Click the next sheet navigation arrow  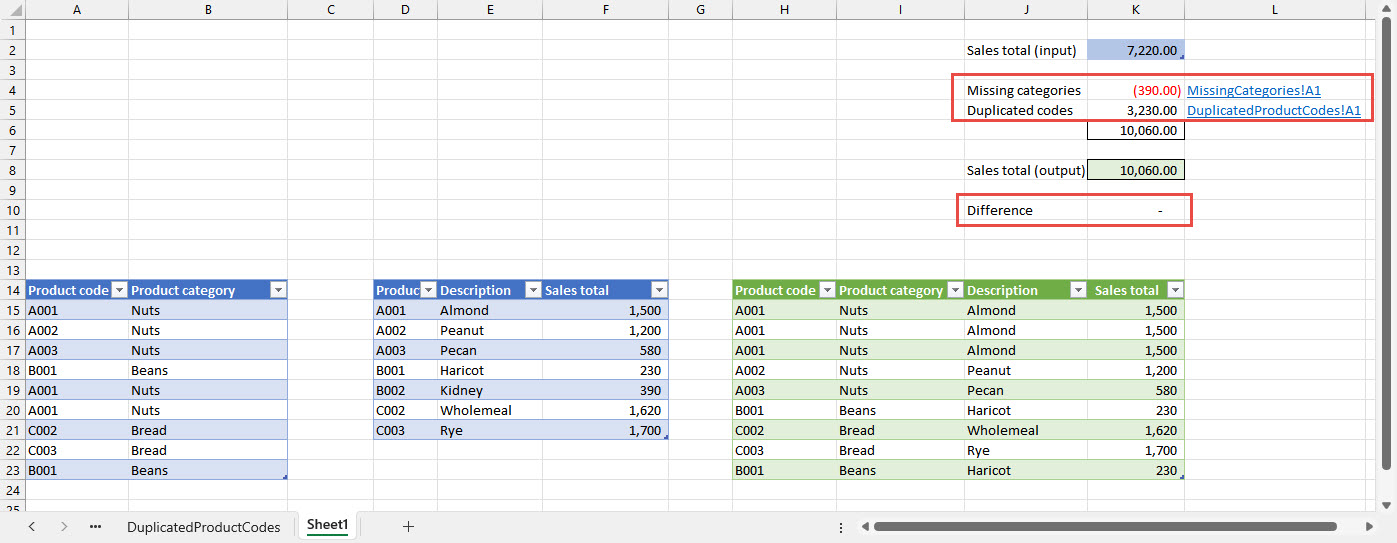click(64, 526)
